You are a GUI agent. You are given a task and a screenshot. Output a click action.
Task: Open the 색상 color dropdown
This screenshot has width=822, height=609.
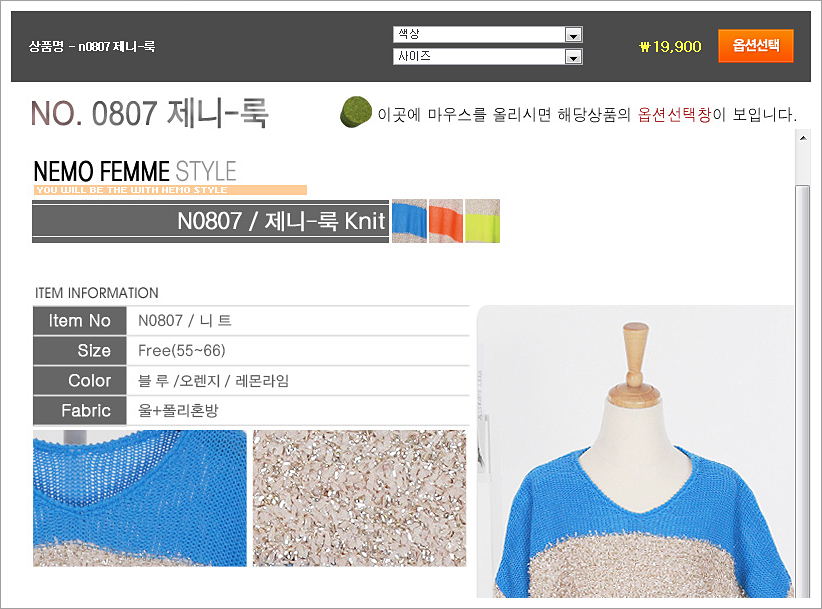pos(488,35)
